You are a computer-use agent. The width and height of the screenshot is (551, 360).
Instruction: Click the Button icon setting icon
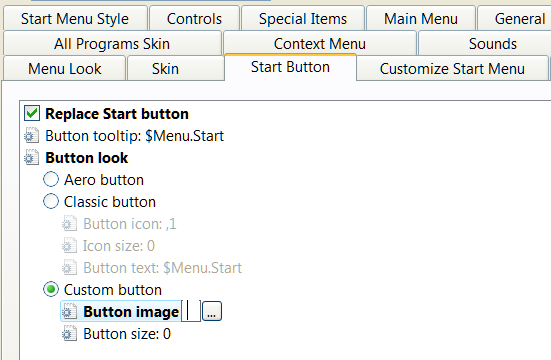pyautogui.click(x=70, y=224)
